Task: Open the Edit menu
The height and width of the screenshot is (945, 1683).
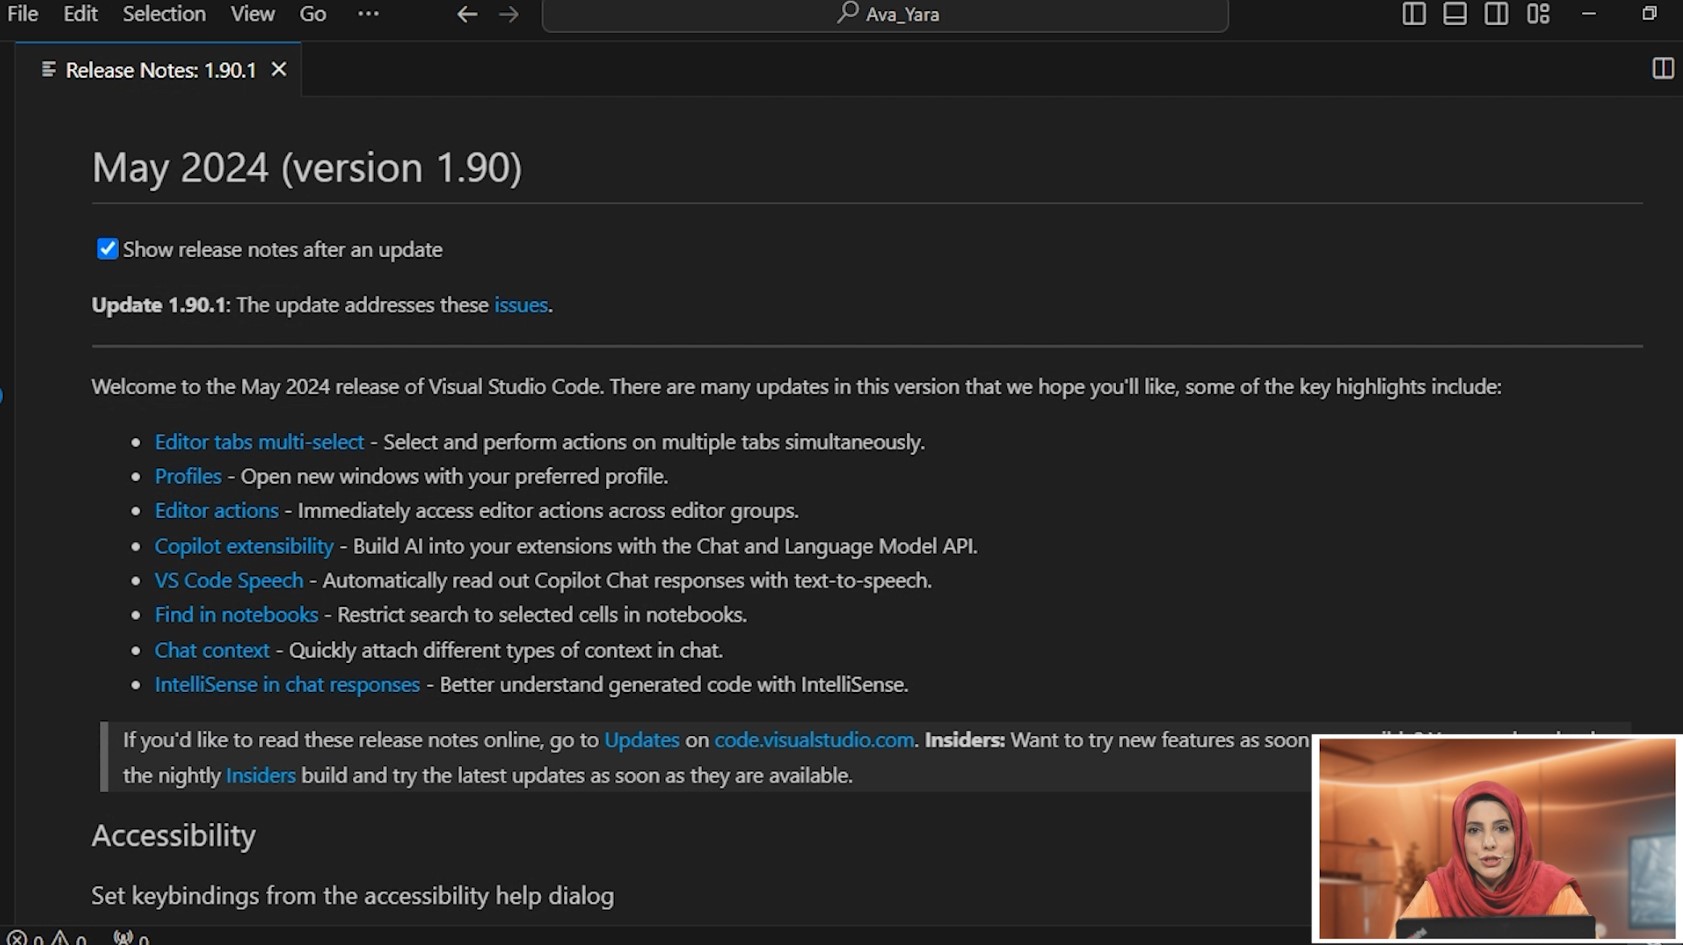Action: (x=80, y=14)
